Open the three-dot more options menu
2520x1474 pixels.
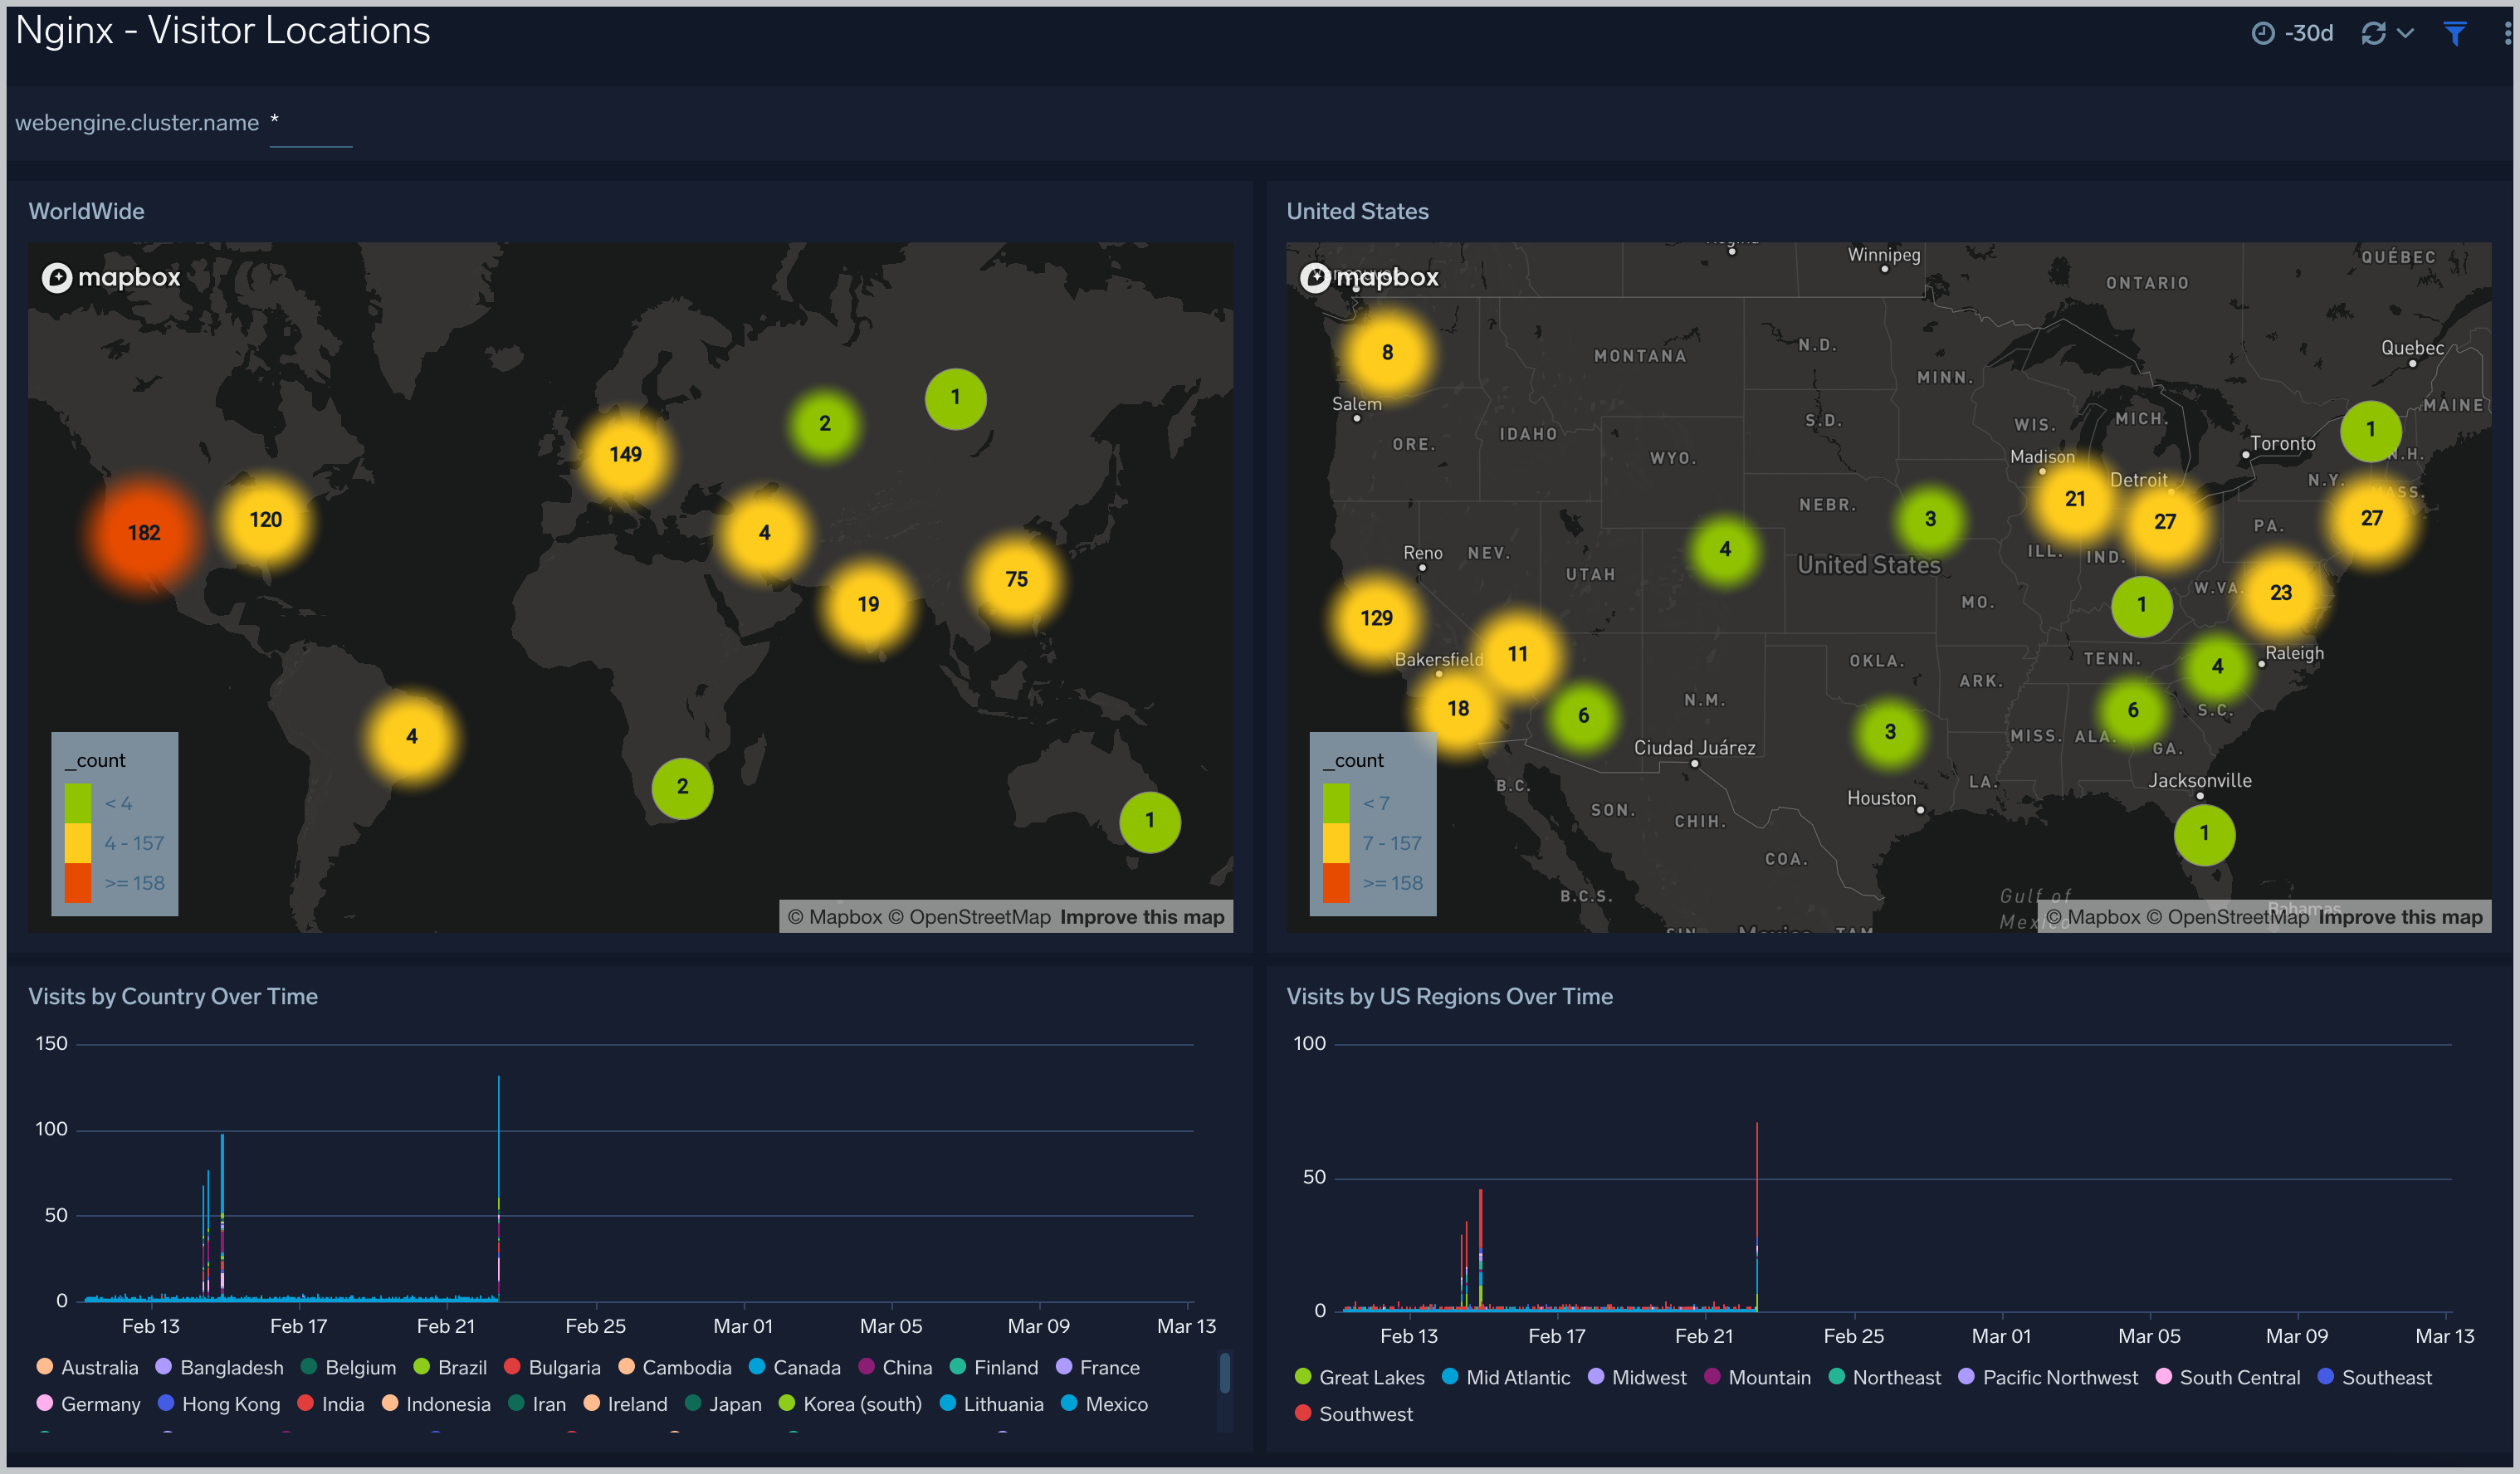[2507, 33]
